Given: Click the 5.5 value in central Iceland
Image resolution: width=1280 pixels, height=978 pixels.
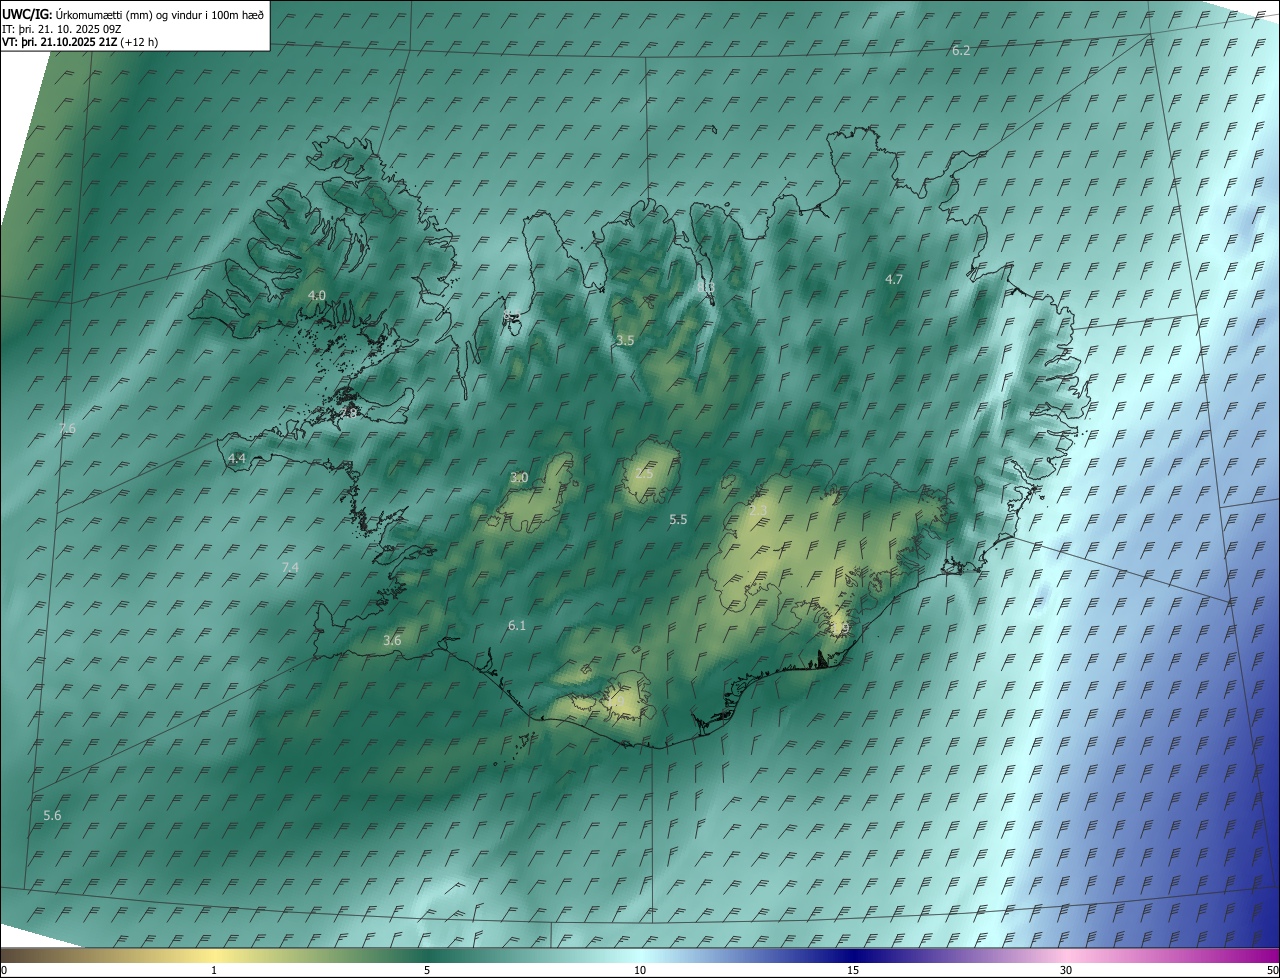Looking at the screenshot, I should pyautogui.click(x=678, y=520).
